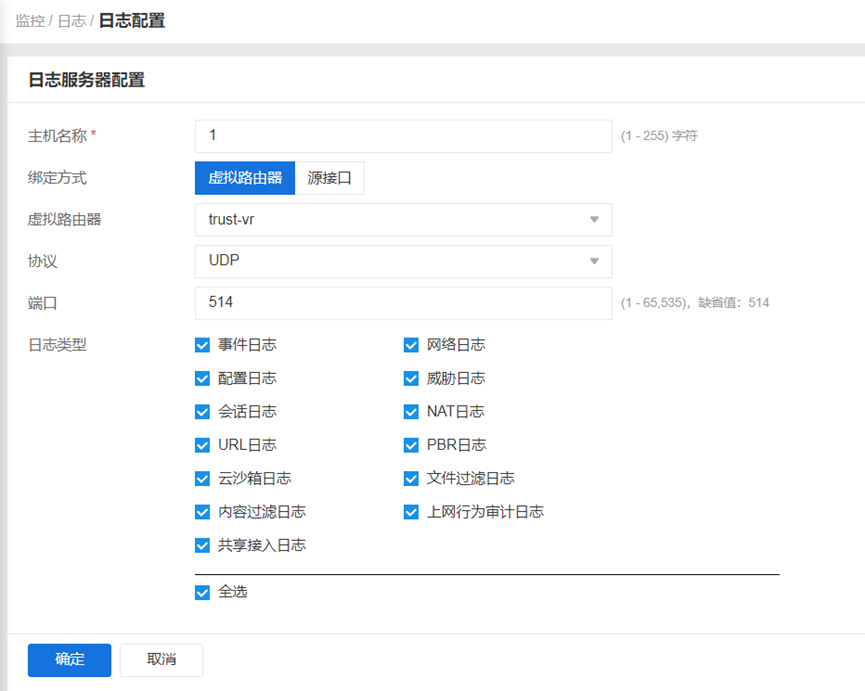865x691 pixels.
Task: Toggle the 会话日志 checkbox
Action: (202, 412)
